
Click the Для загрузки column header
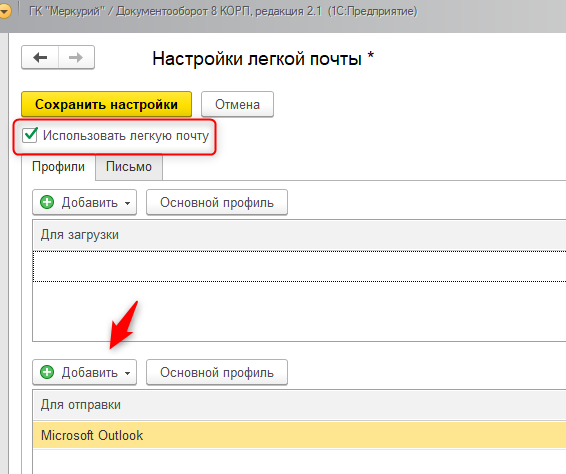point(299,235)
